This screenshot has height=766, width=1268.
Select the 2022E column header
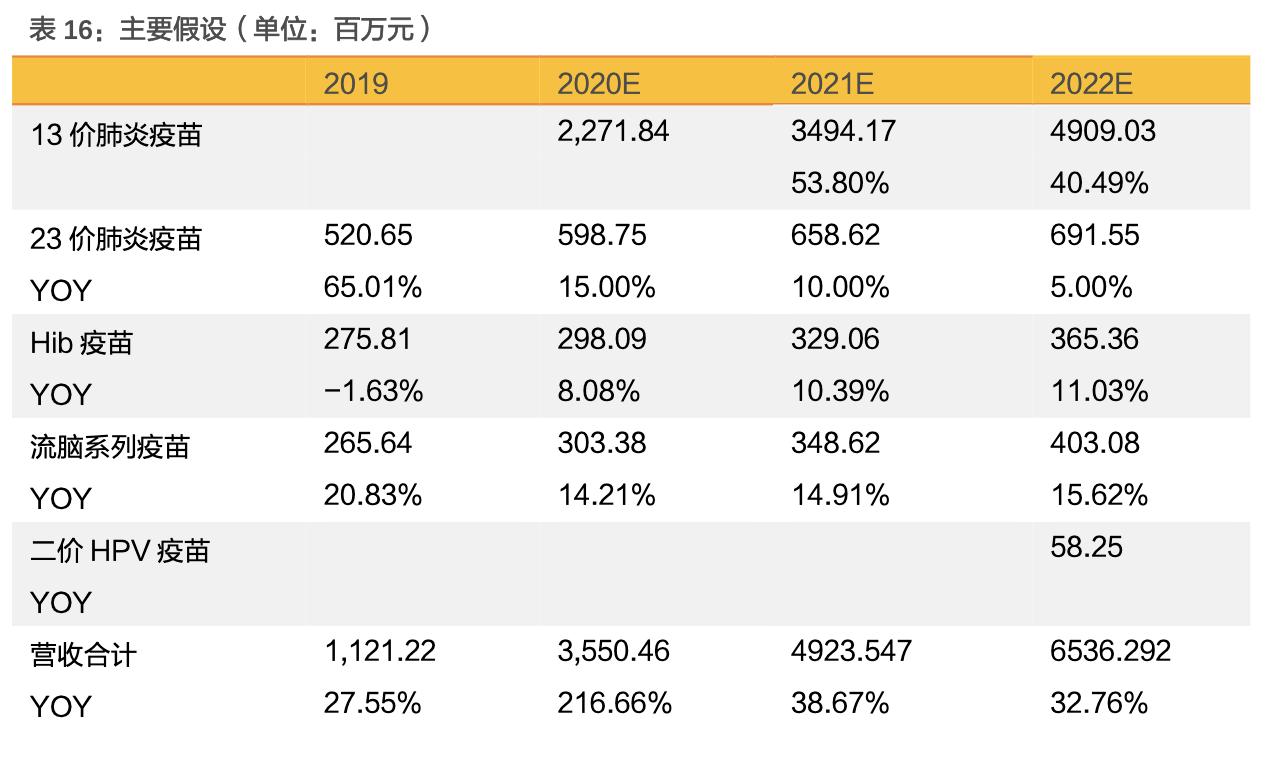click(1091, 83)
